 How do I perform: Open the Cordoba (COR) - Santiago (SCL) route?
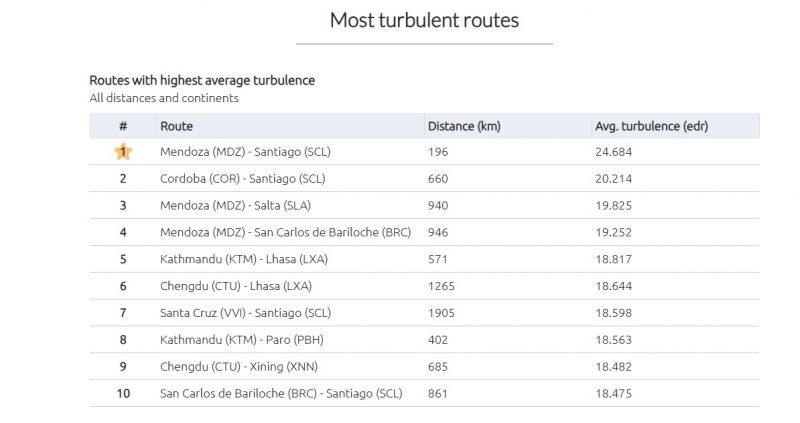pyautogui.click(x=243, y=179)
